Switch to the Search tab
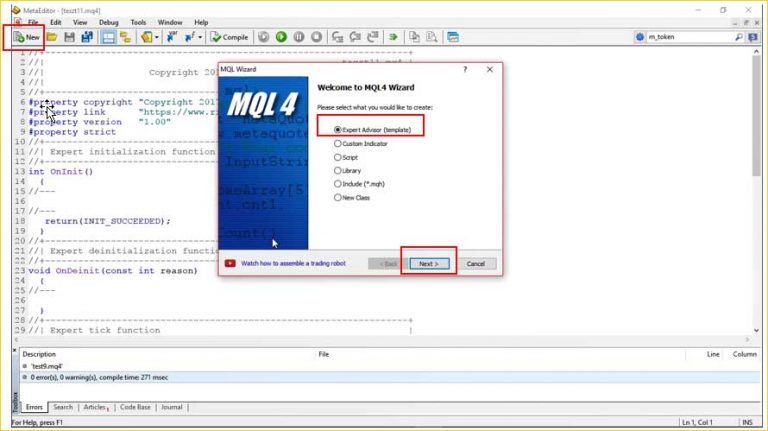Viewport: 768px width, 431px height. tap(63, 407)
